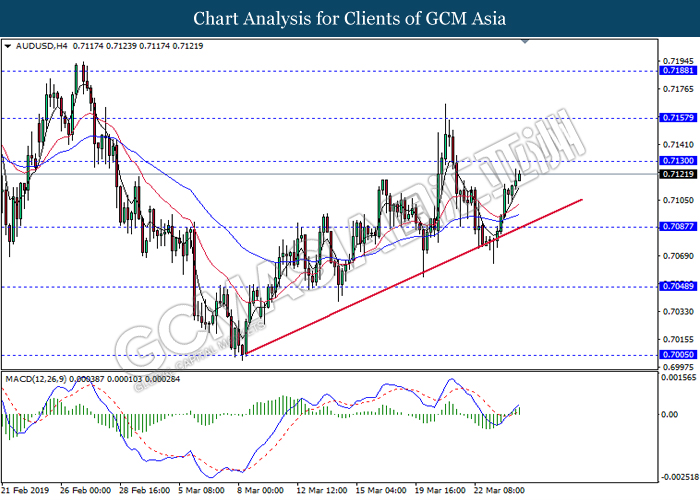Click the MACD(12,26,9) indicator label
The width and height of the screenshot is (700, 500).
click(38, 380)
